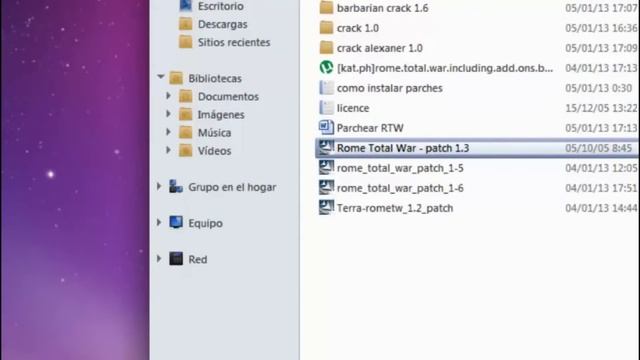This screenshot has height=360, width=640.
Task: Click the date 05/10/05 8:45
Action: [598, 148]
